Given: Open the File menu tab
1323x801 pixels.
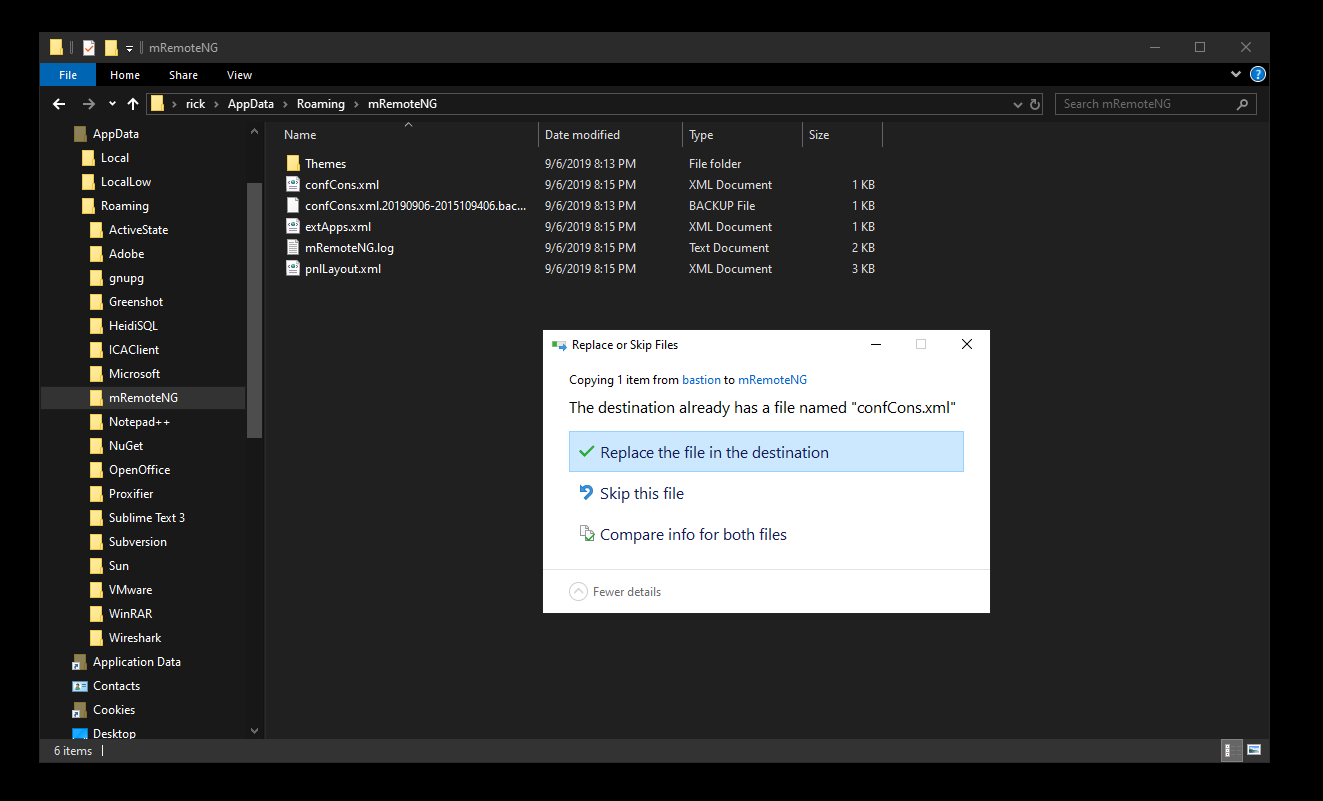Looking at the screenshot, I should click(68, 75).
